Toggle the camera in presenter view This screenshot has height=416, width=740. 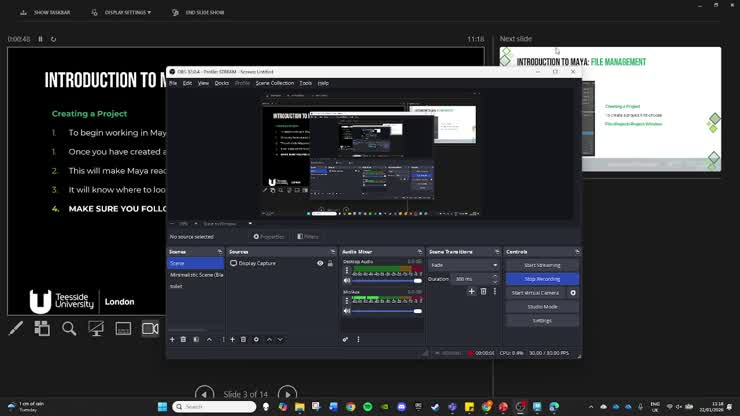(150, 328)
